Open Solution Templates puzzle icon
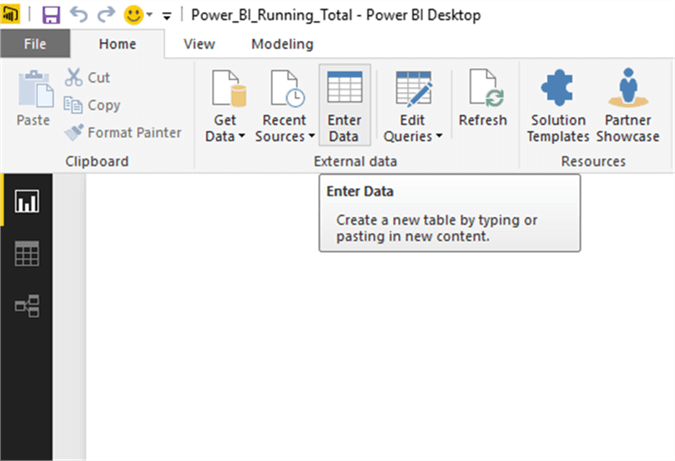Viewport: 675px width, 461px height. click(558, 87)
